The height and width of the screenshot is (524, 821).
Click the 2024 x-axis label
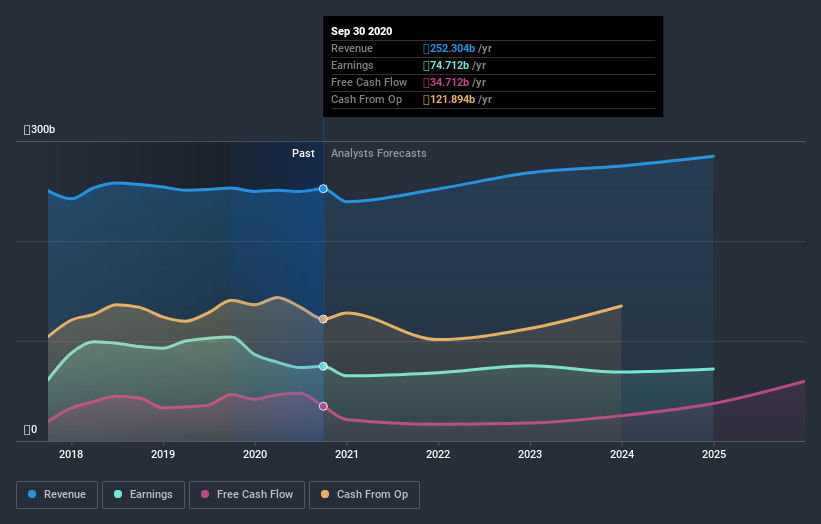tap(622, 454)
